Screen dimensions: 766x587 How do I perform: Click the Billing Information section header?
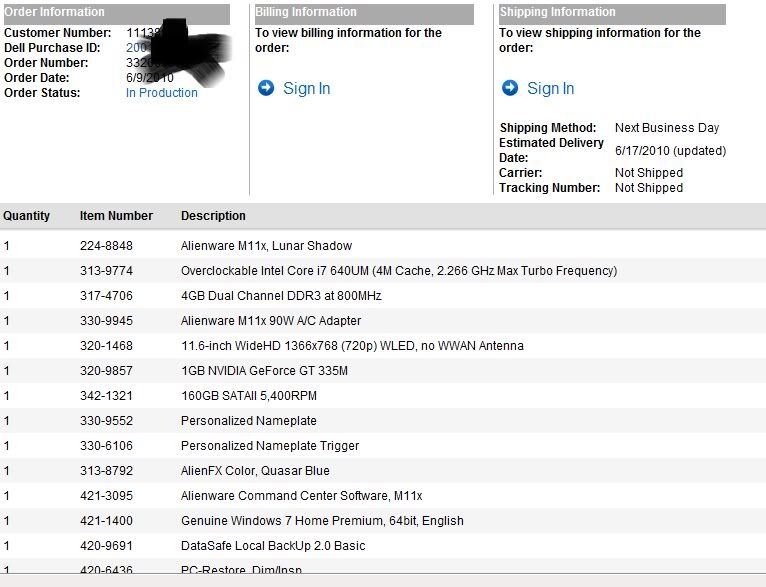coord(306,12)
